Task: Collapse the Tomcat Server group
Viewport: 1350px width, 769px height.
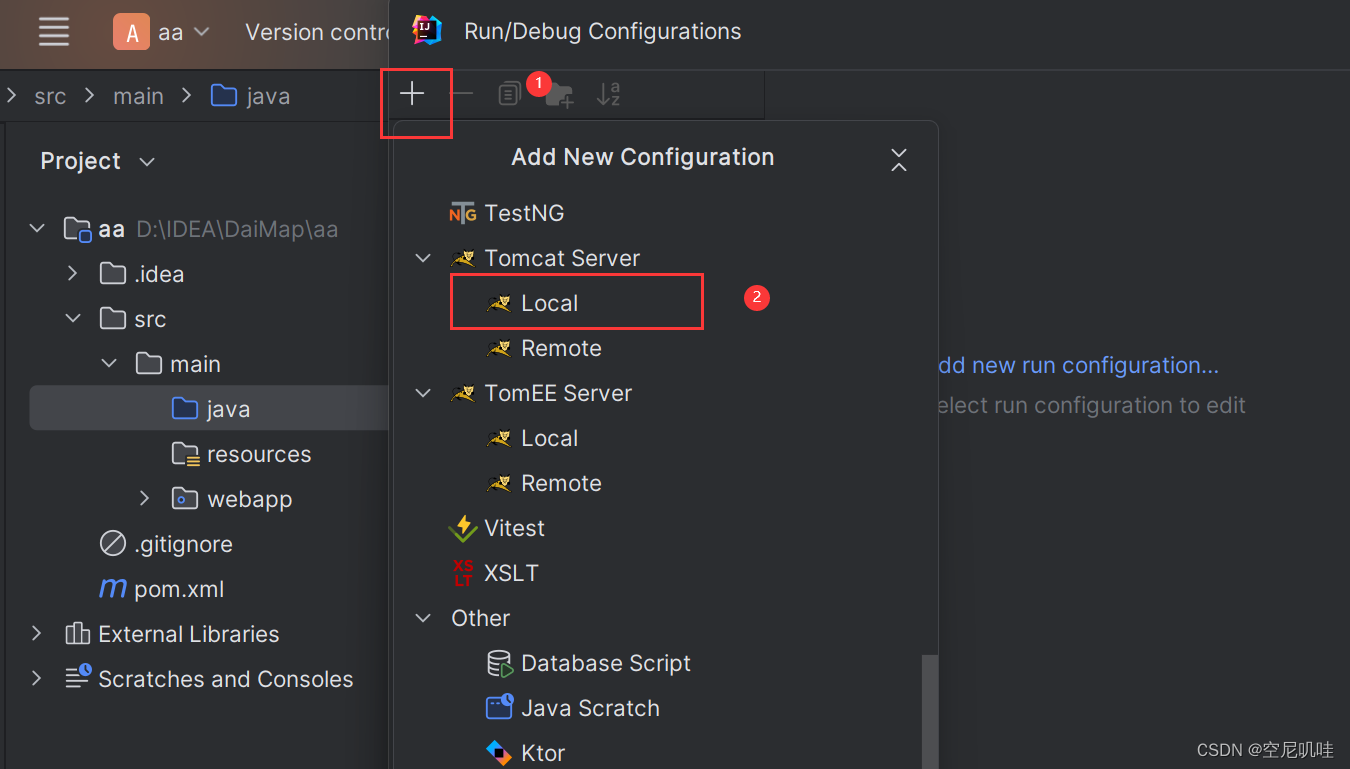Action: click(422, 257)
